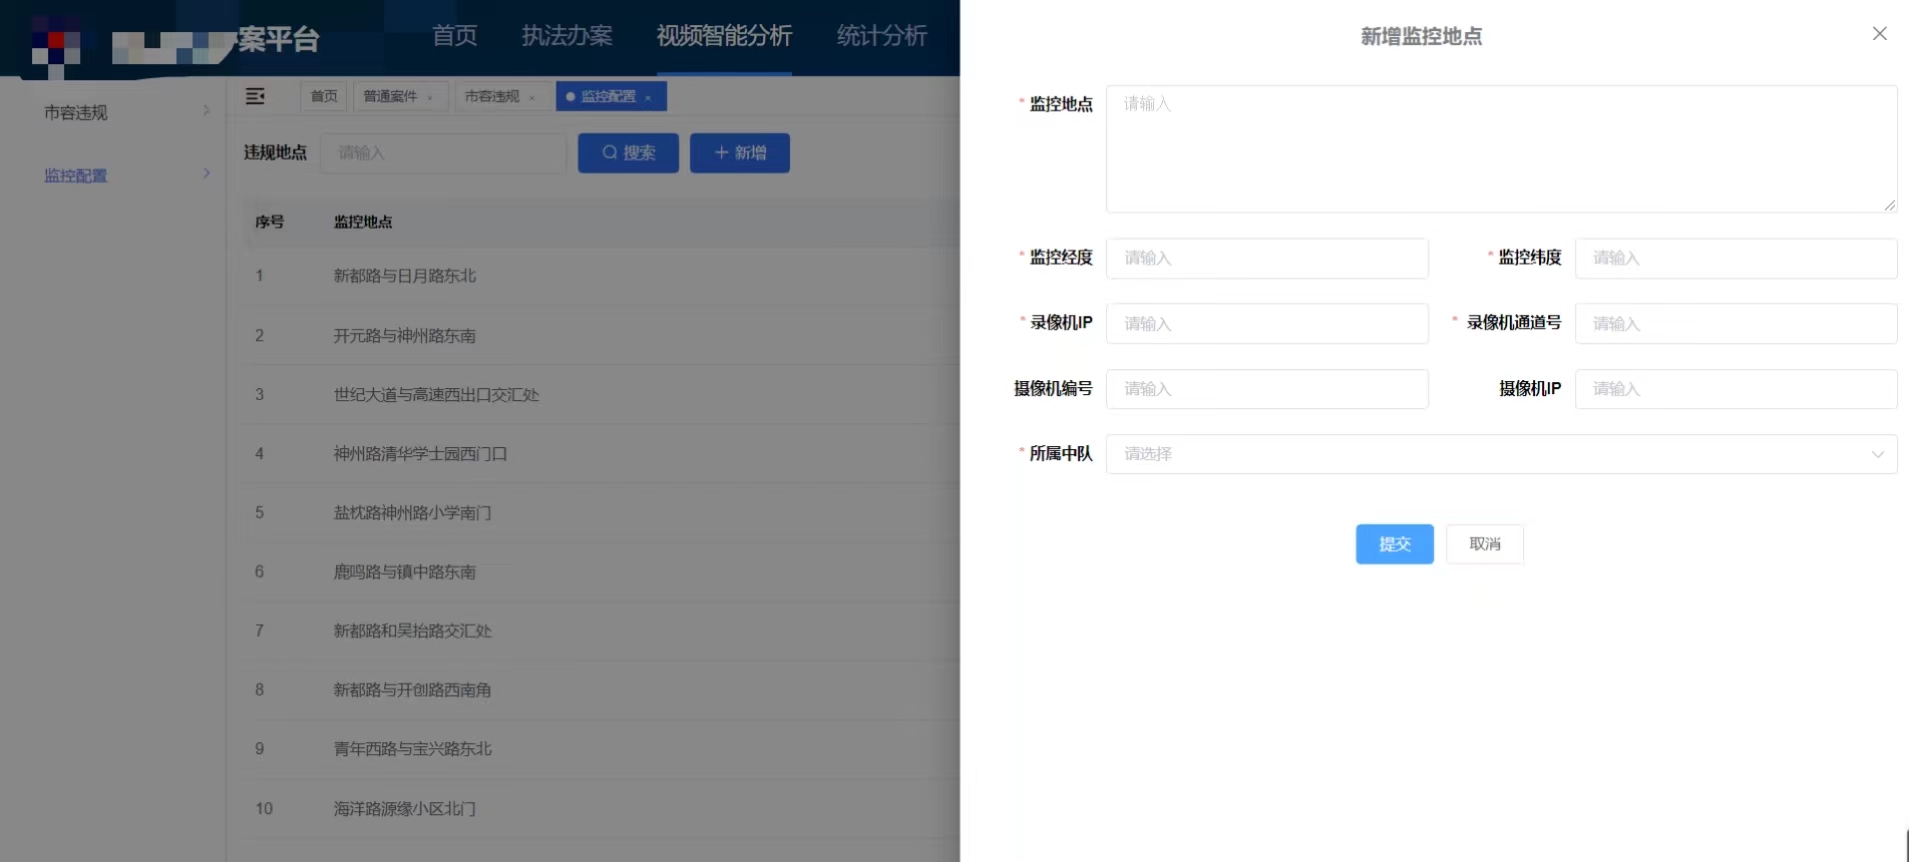Focus the 摄像机IP input field

(1736, 389)
